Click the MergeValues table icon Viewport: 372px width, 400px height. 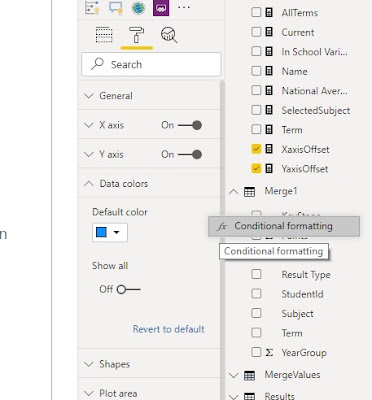[249, 376]
